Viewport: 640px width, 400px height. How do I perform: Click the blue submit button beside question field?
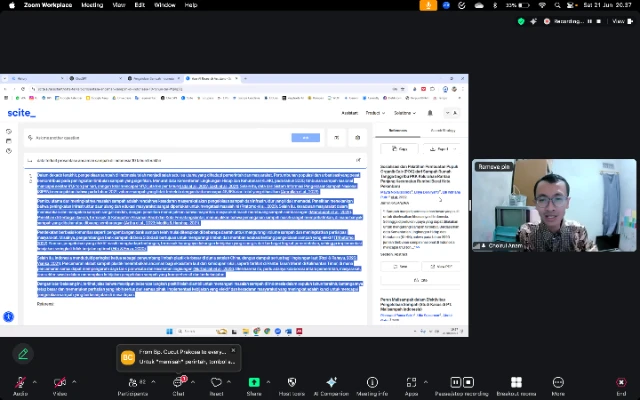click(x=305, y=138)
